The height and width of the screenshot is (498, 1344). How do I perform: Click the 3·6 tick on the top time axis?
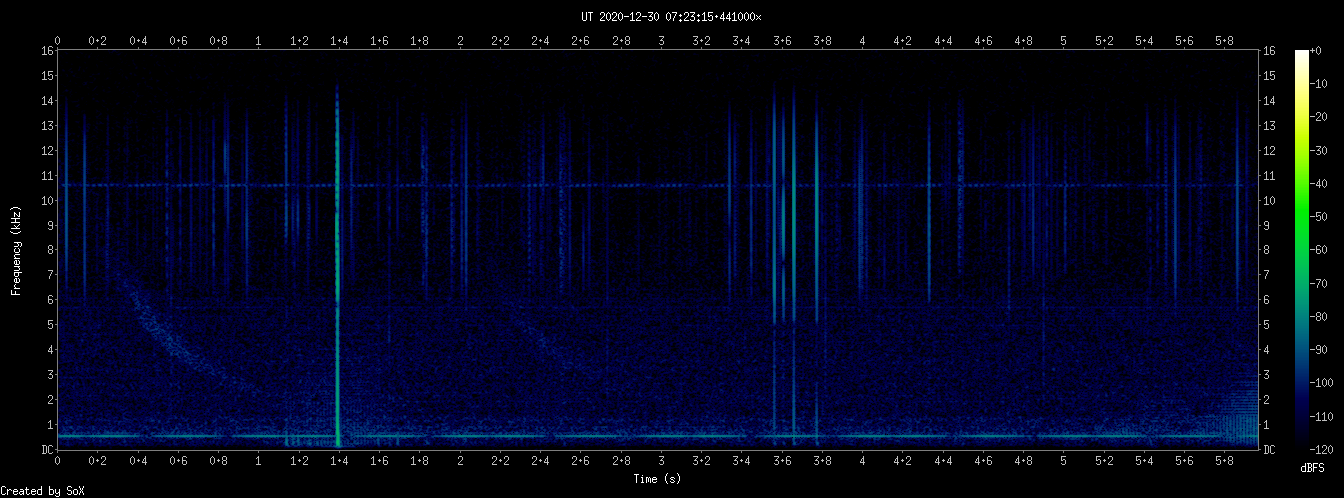tap(782, 41)
